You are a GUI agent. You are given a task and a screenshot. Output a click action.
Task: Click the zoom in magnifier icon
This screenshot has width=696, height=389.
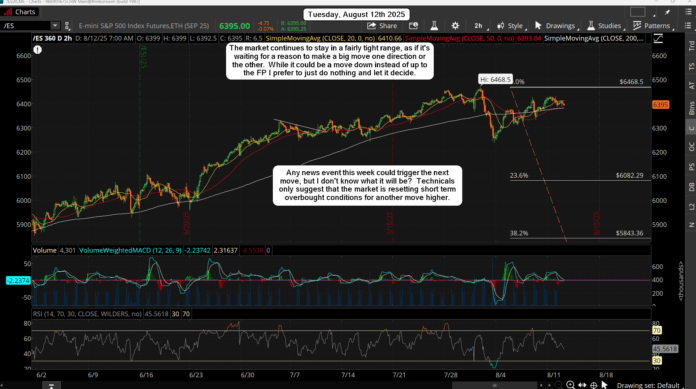[570, 385]
